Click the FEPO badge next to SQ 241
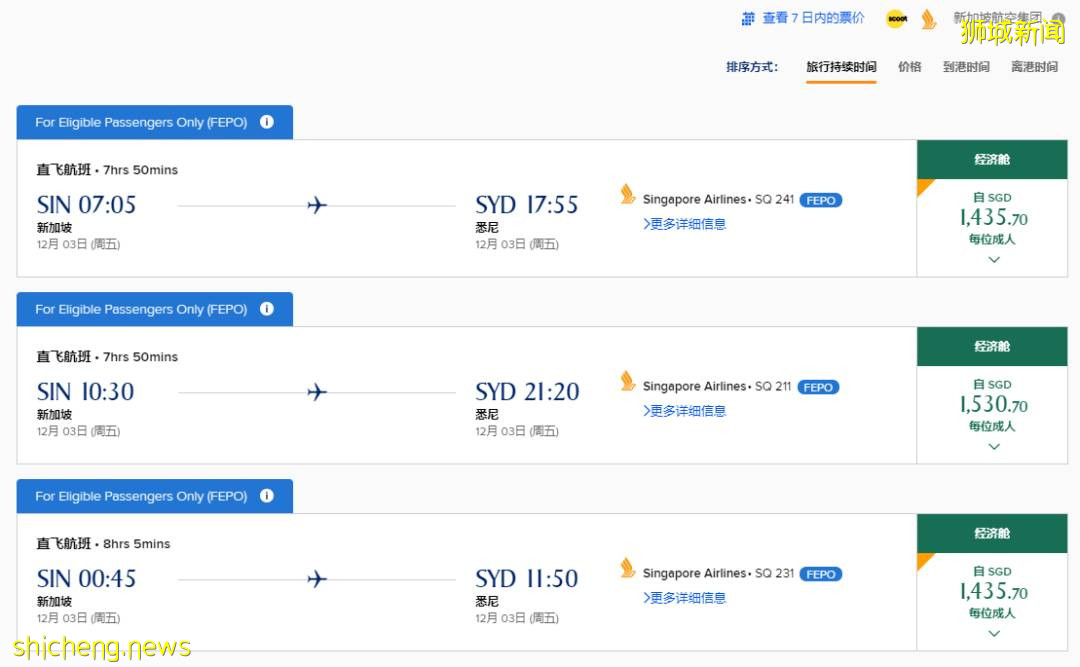Image resolution: width=1080 pixels, height=667 pixels. [x=820, y=200]
